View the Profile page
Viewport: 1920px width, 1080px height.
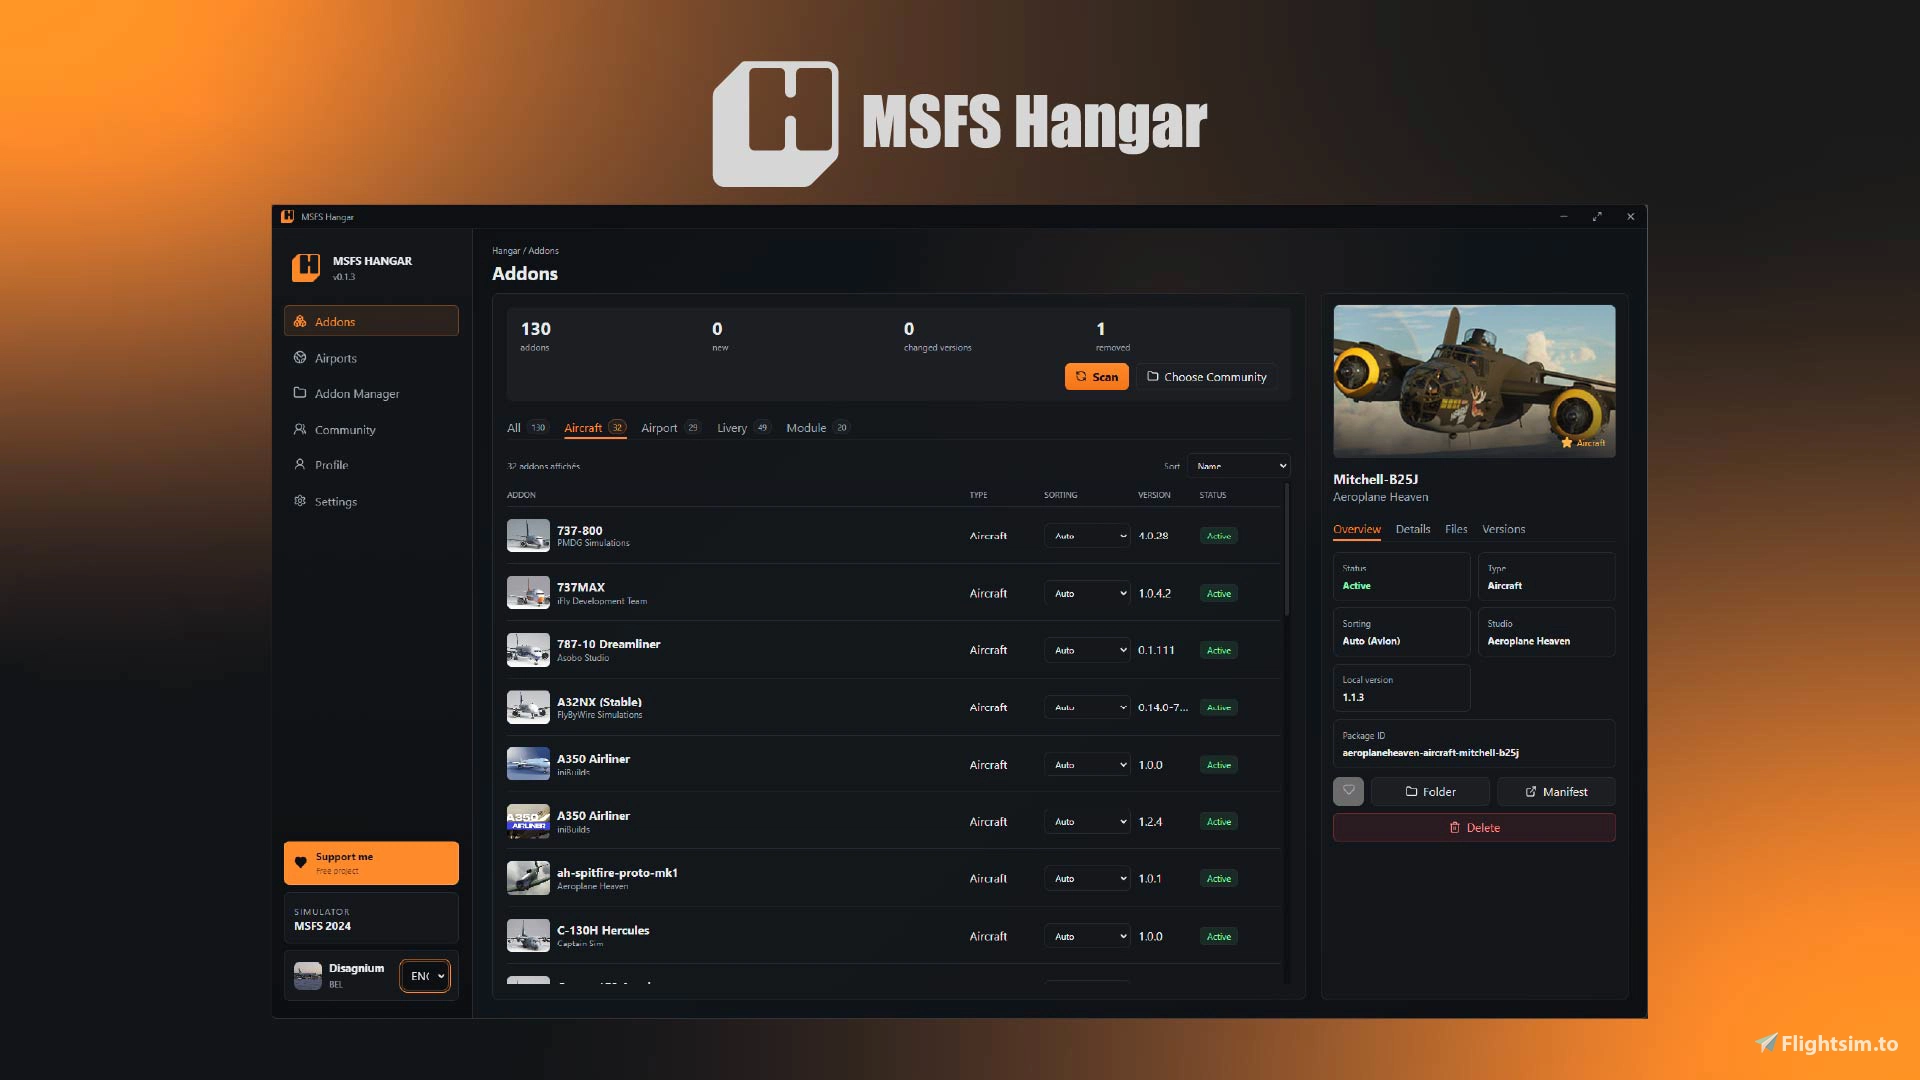[x=371, y=465]
